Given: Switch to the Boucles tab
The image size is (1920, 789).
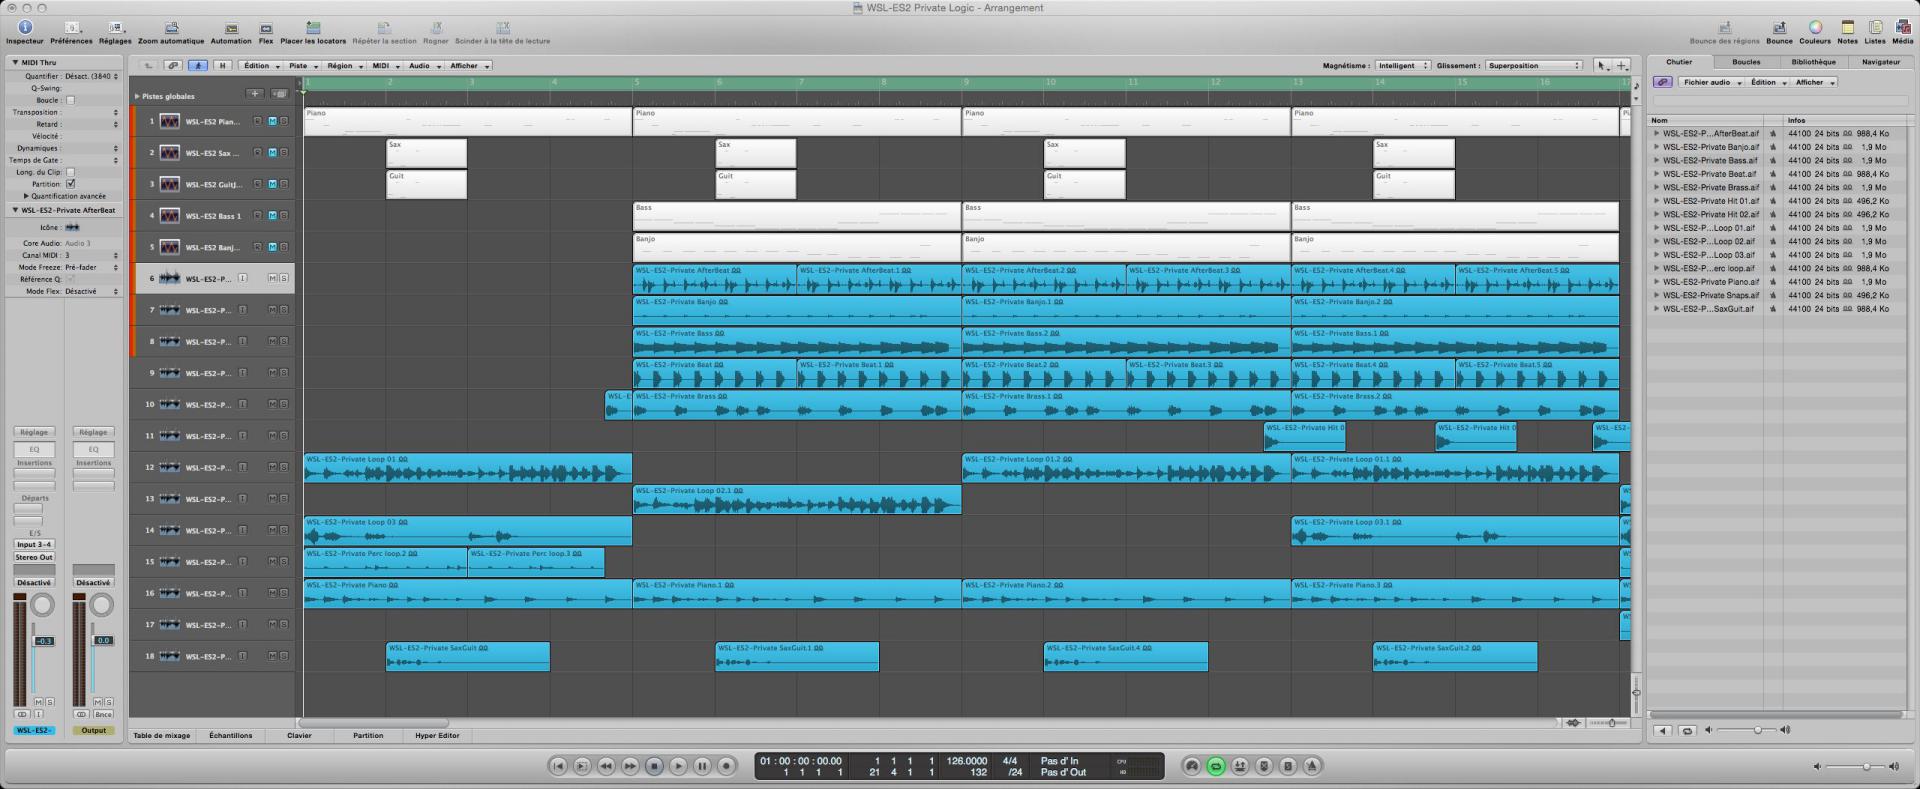Looking at the screenshot, I should (1746, 62).
